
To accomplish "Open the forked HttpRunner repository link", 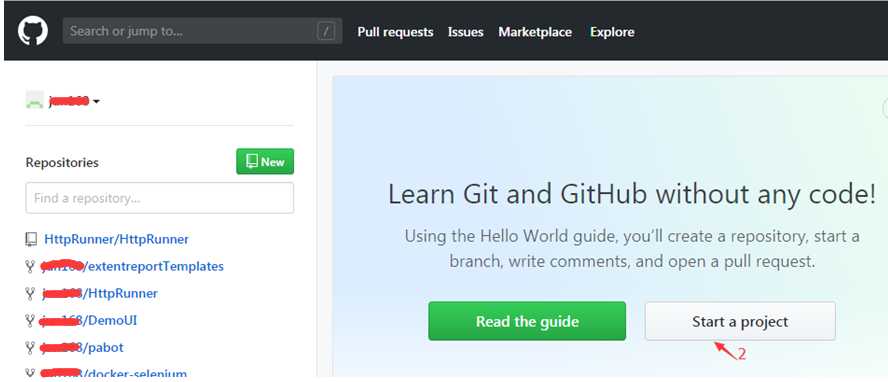I will 100,294.
